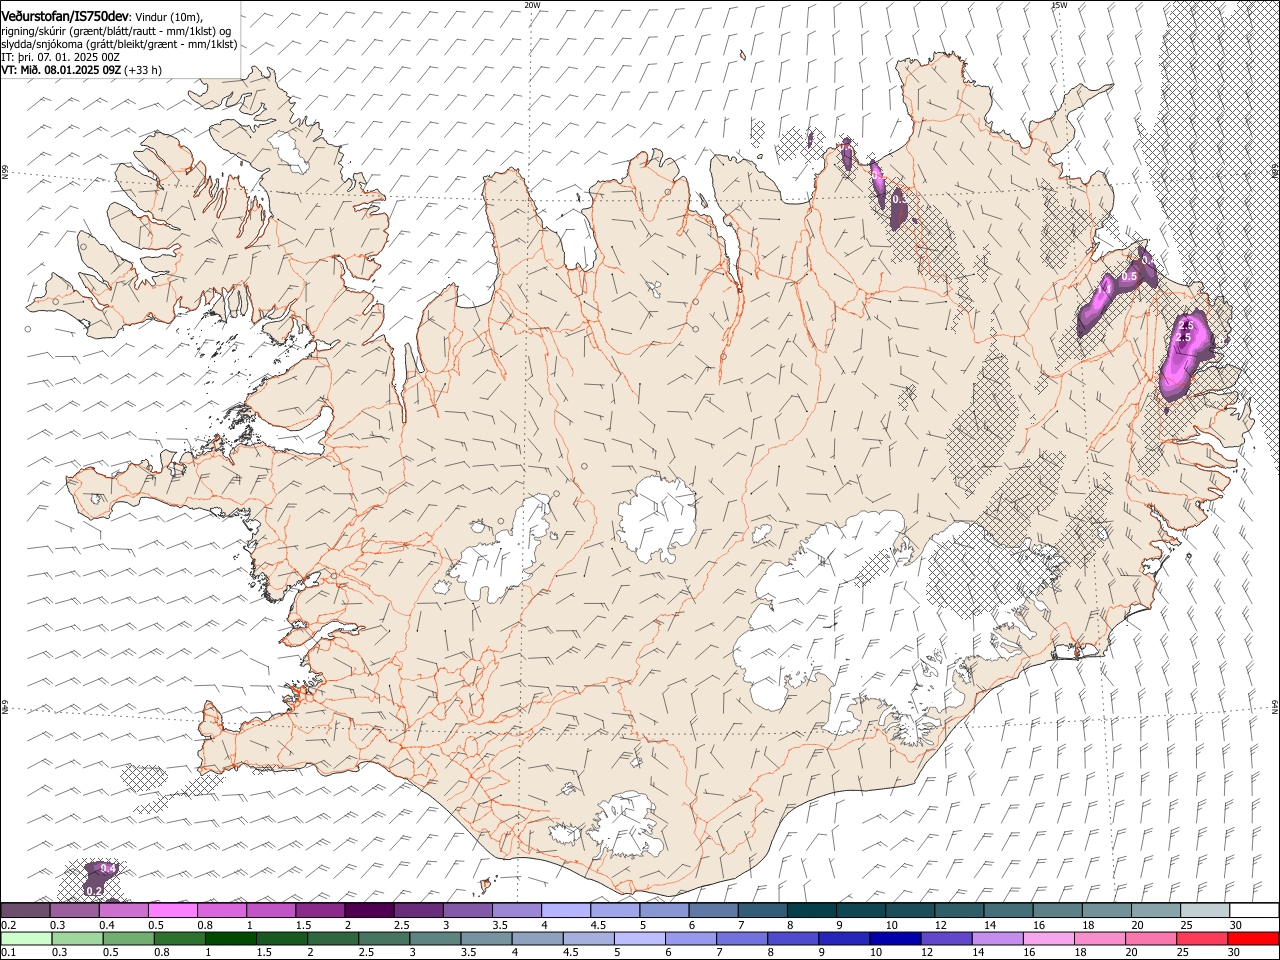Click the initial time line 'IT: þri. 07. 01. 2025 00Z'
The width and height of the screenshot is (1280, 960).
(x=60, y=58)
